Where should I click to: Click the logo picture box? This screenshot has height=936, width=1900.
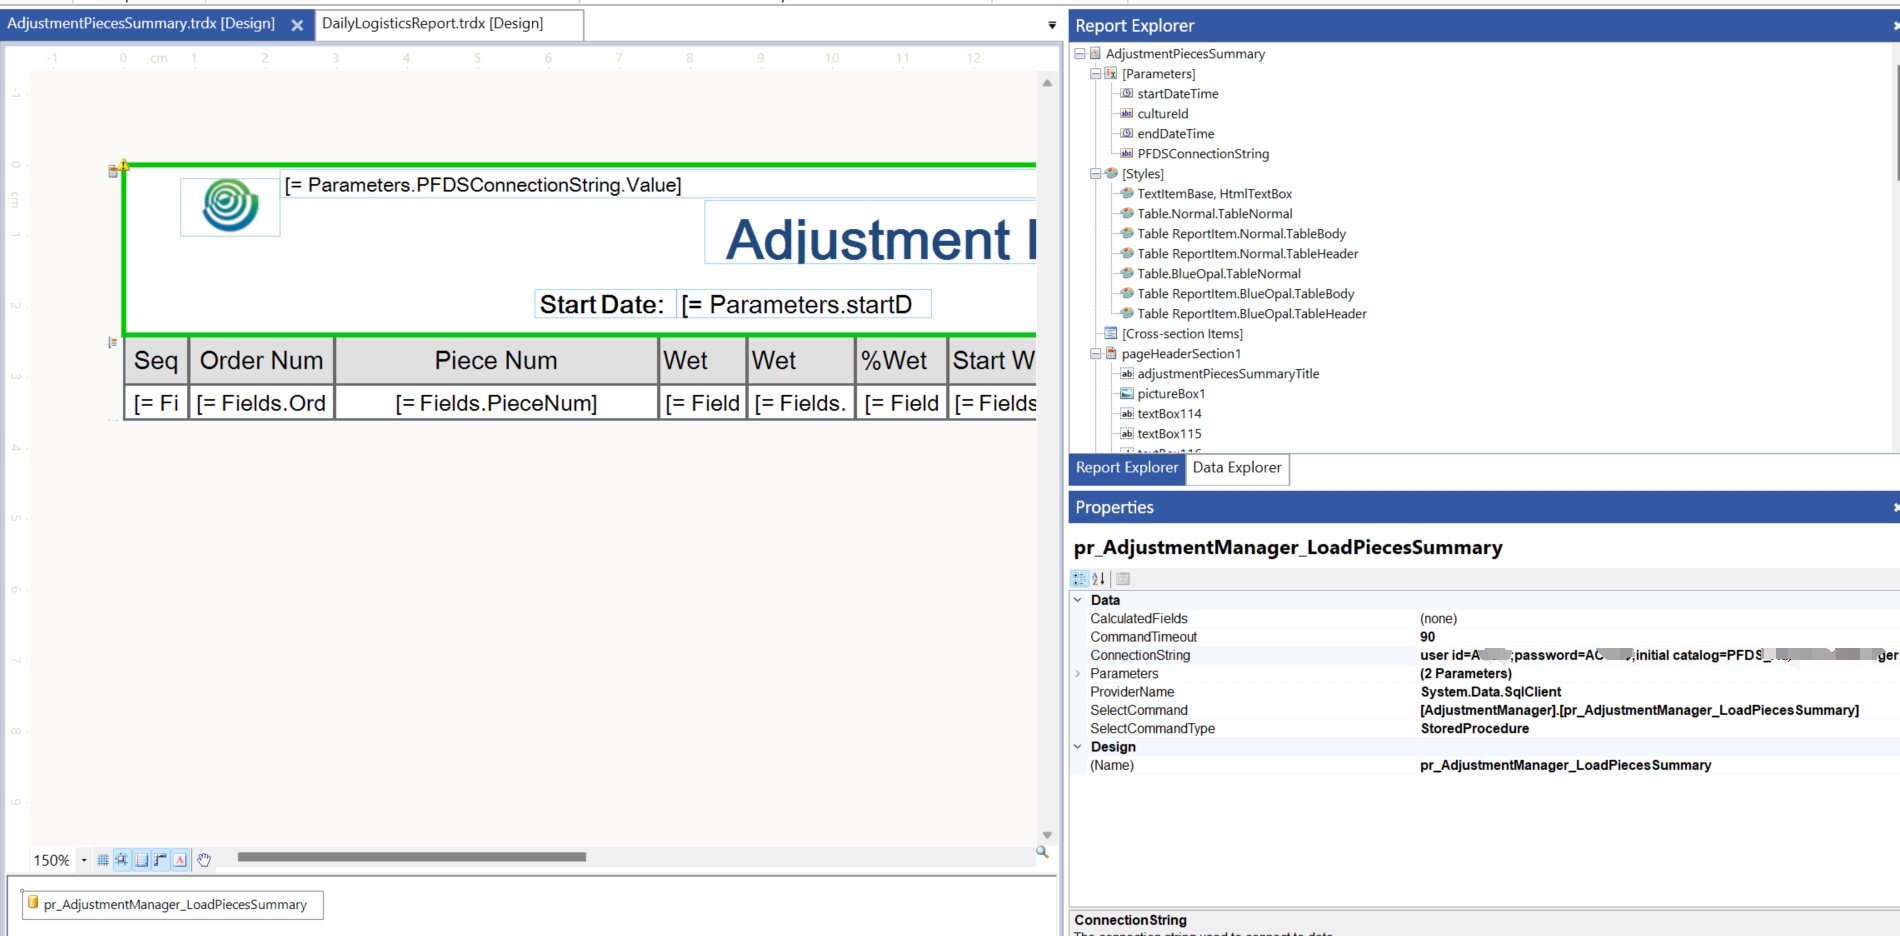pos(230,206)
